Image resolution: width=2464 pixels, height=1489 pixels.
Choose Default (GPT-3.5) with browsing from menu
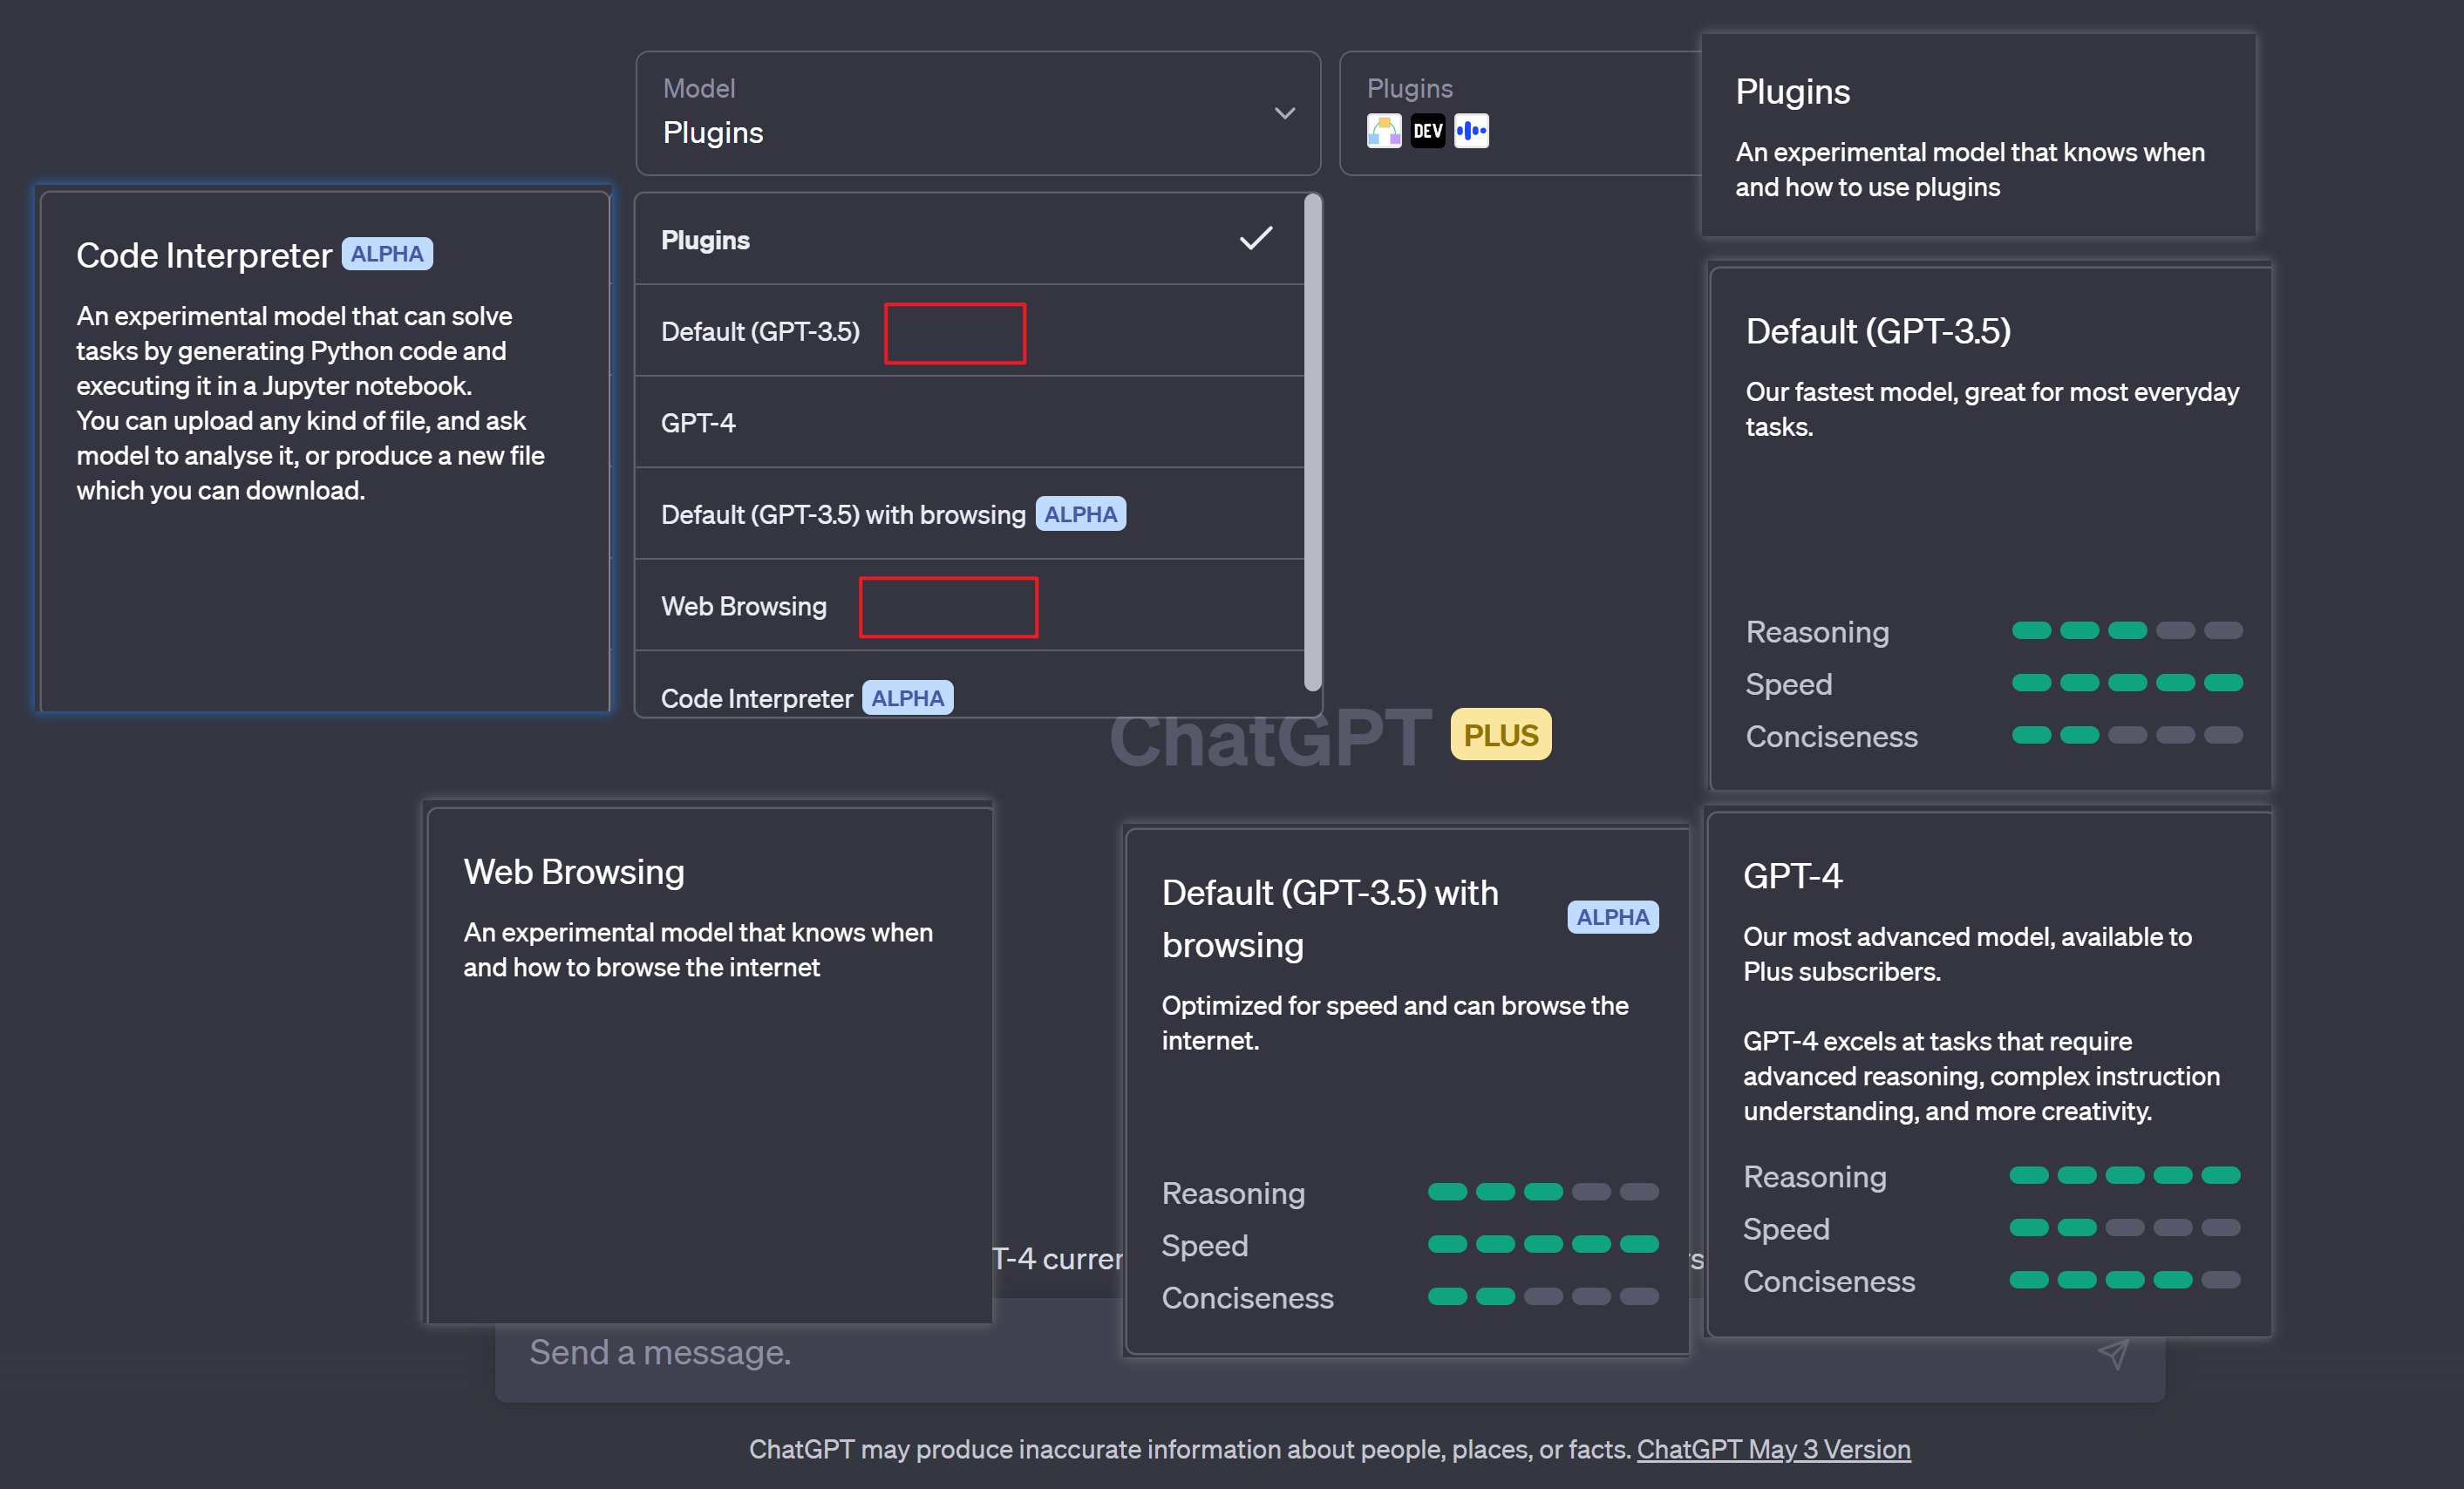tap(843, 513)
